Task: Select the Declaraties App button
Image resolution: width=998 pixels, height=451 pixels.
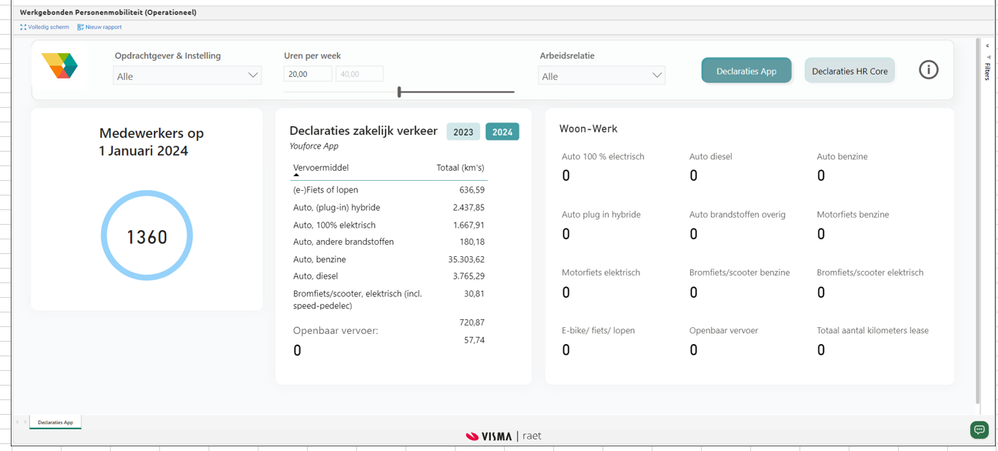Action: [x=747, y=71]
